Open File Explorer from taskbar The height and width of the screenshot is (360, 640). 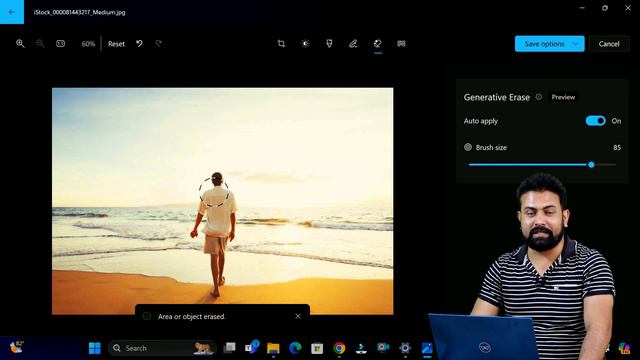(x=273, y=348)
